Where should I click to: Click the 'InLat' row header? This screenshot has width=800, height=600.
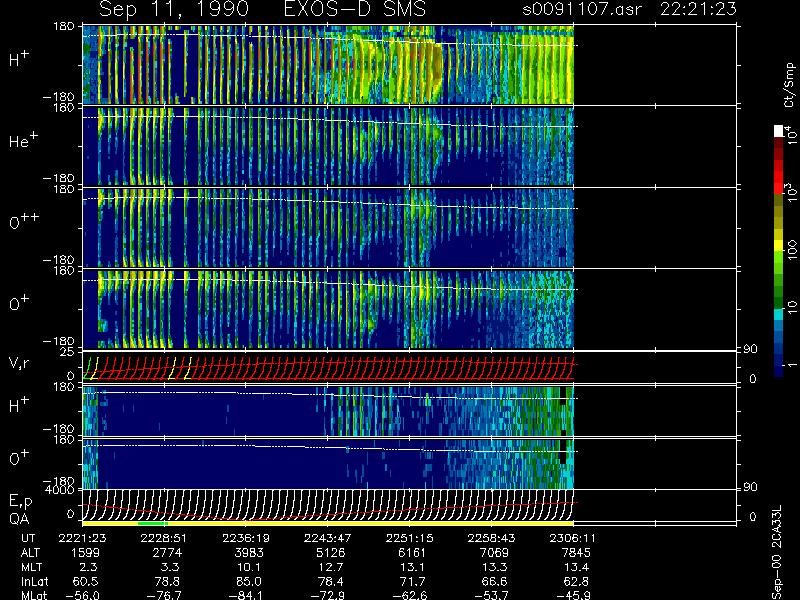[x=34, y=581]
